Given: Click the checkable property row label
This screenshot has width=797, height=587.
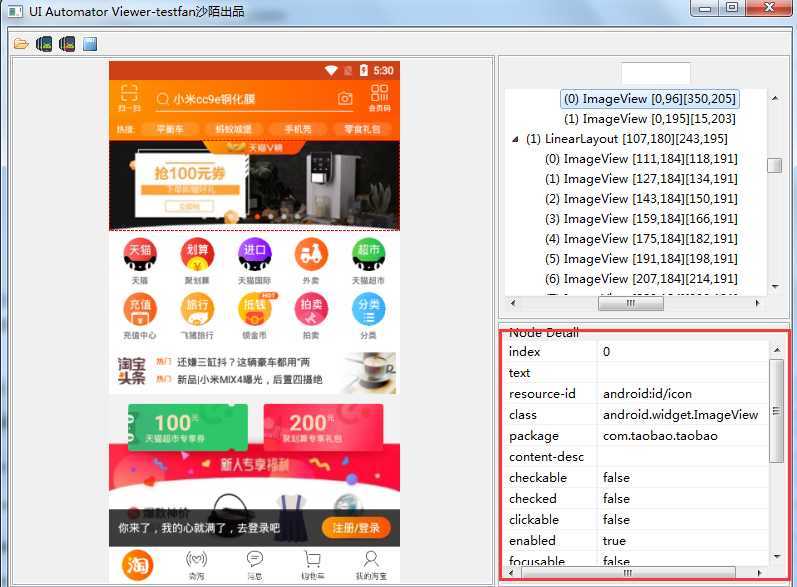Looking at the screenshot, I should (x=538, y=478).
